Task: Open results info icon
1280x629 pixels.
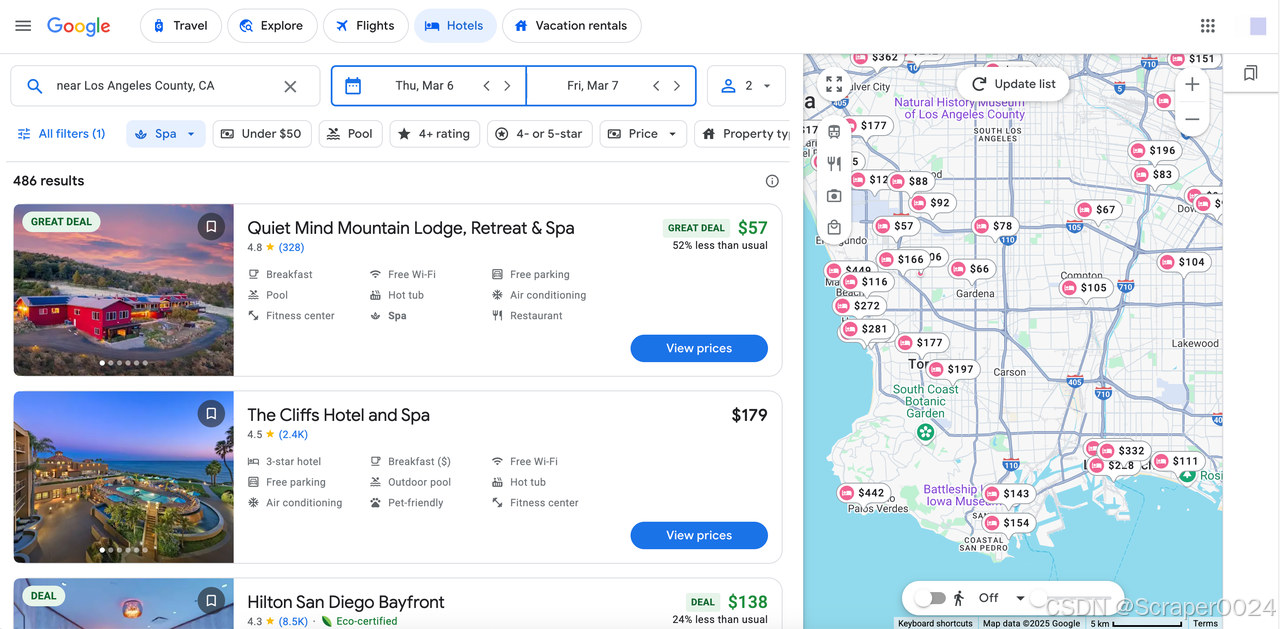Action: pos(772,181)
